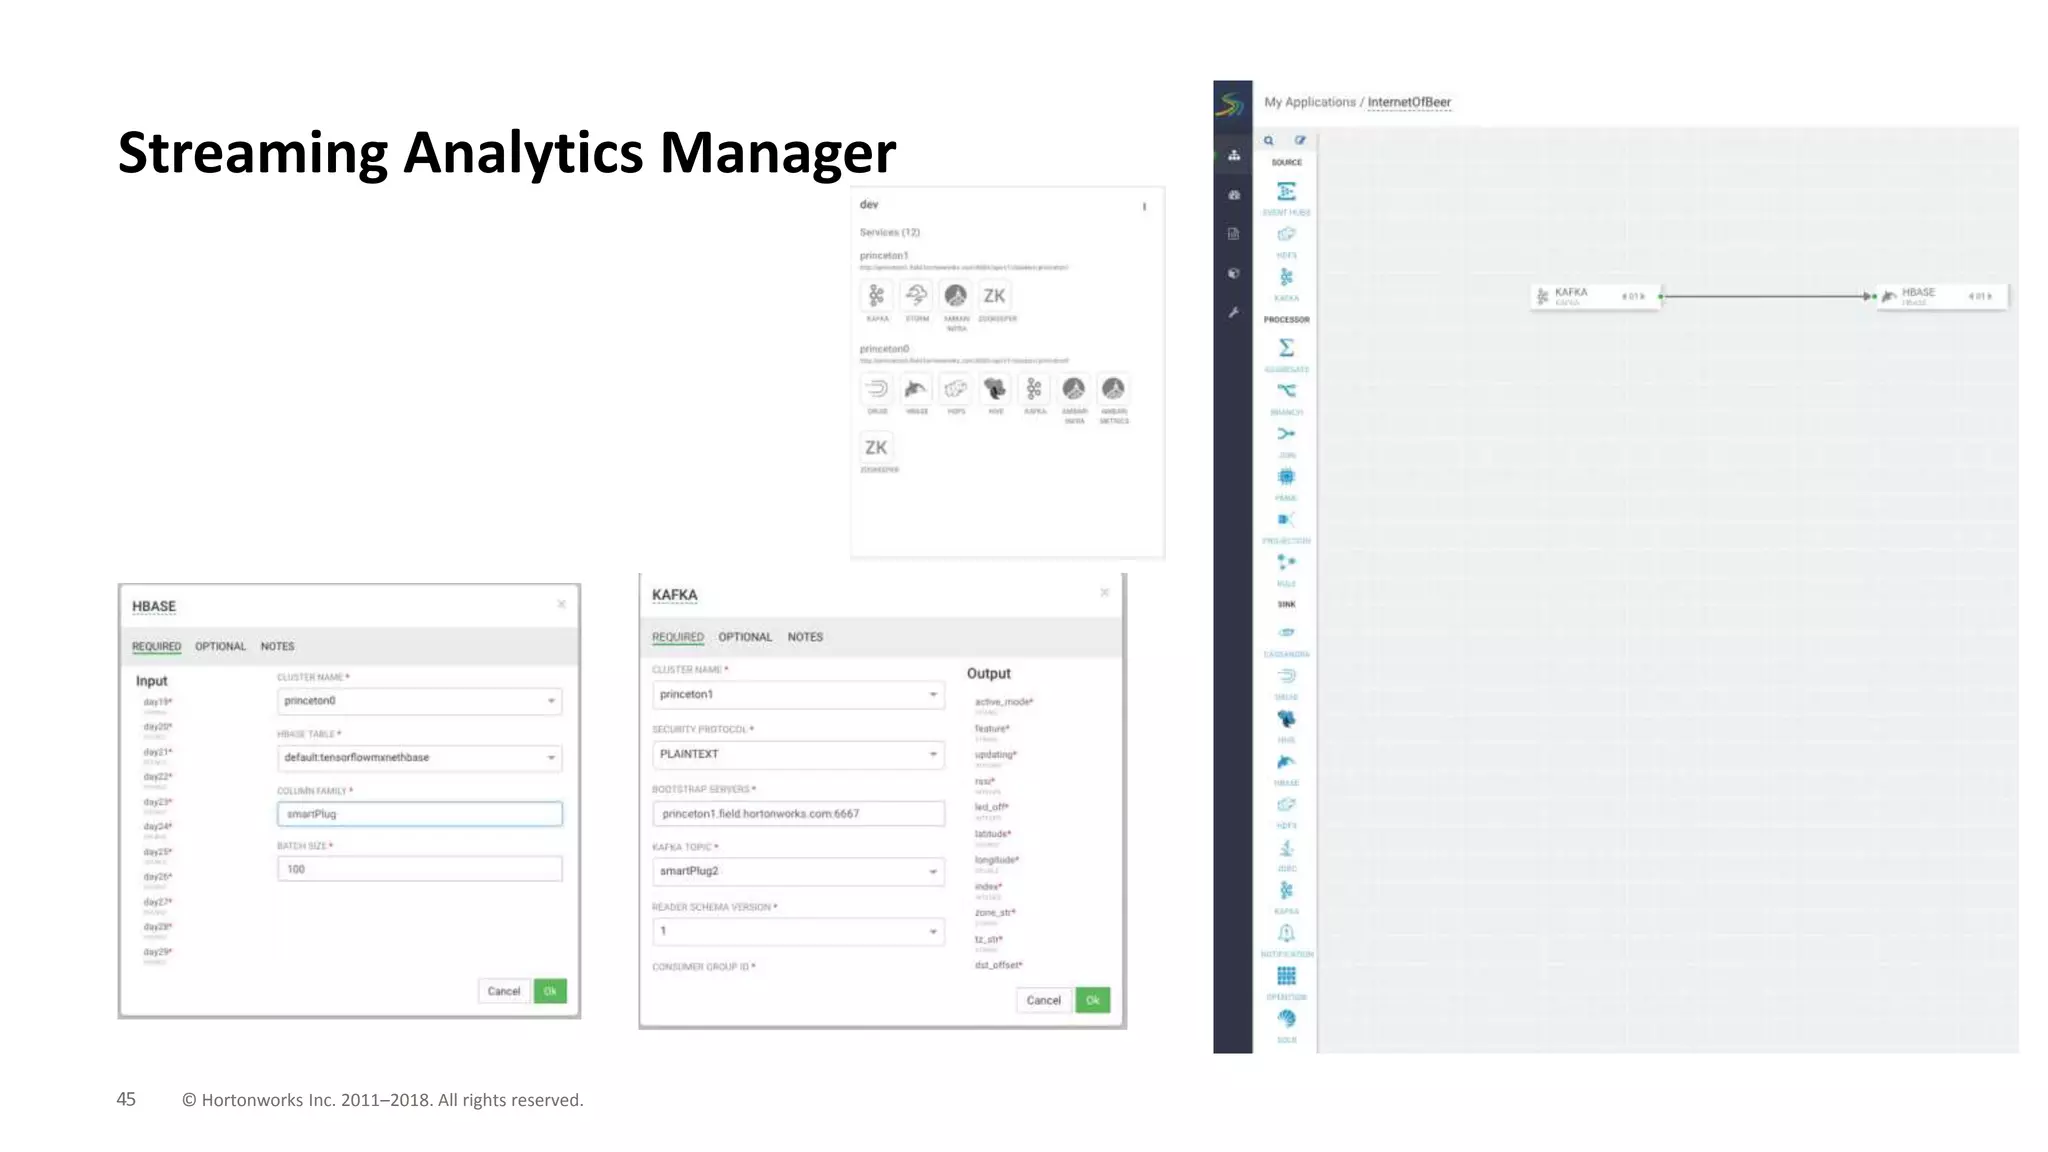Screen dimensions: 2048x1152
Task: Pick the Projection processor icon
Action: pos(1286,519)
